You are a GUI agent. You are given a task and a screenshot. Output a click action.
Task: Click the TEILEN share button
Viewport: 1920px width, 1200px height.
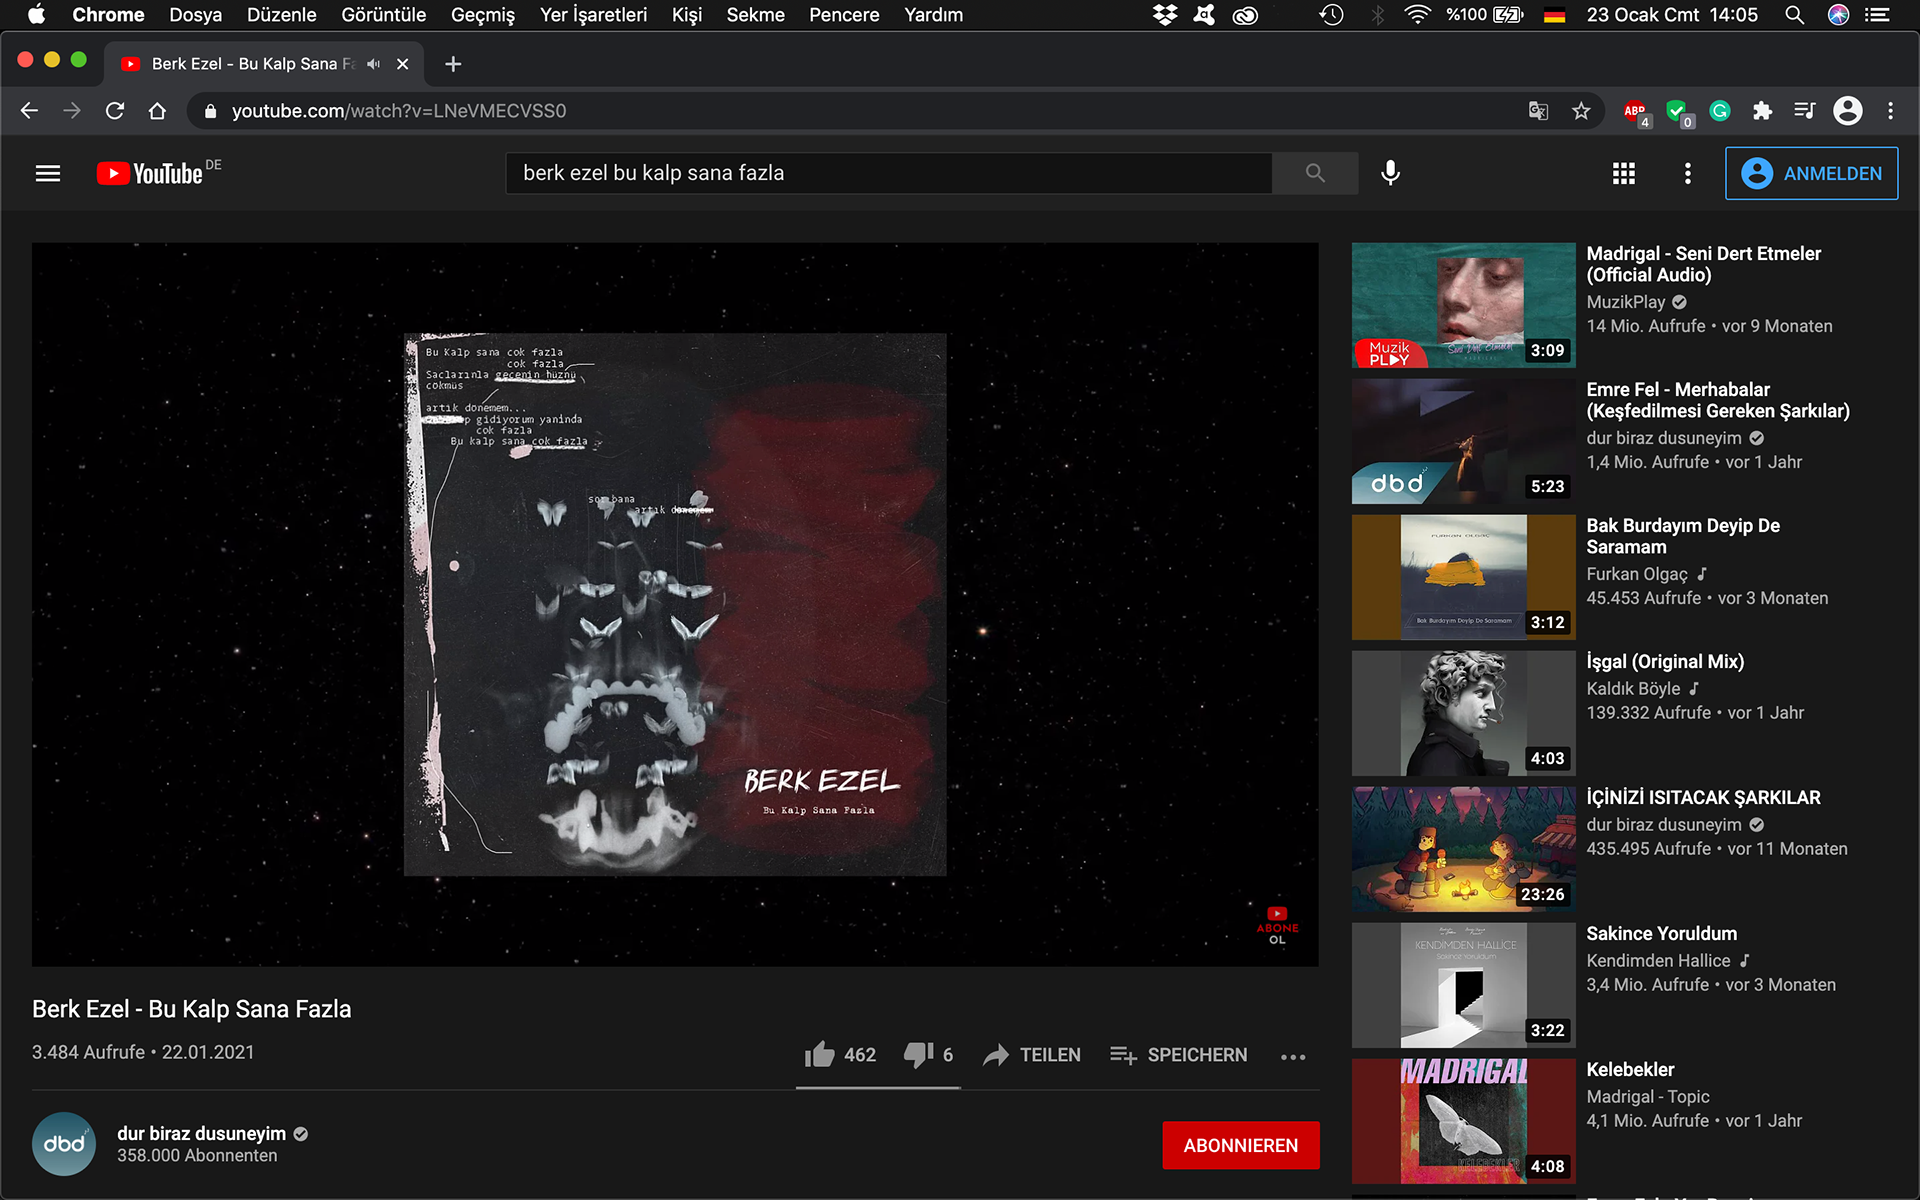pyautogui.click(x=1032, y=1055)
